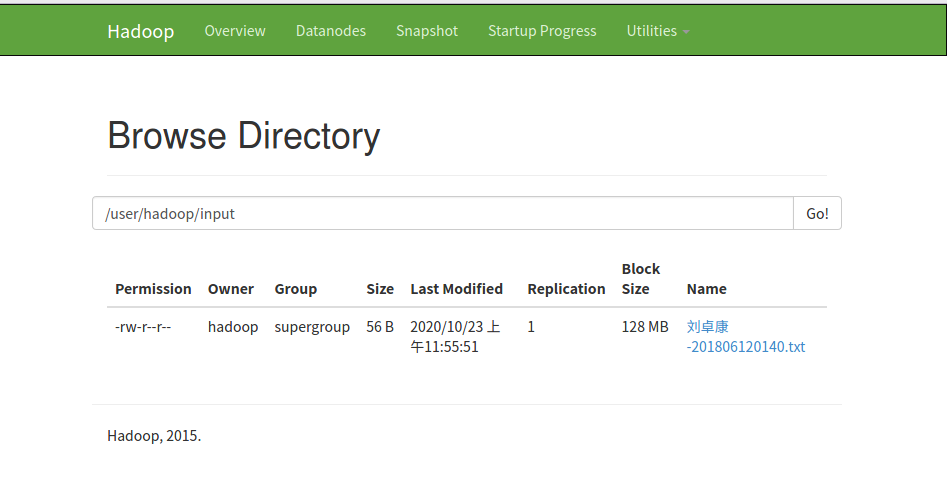Open the Startup Progress page

tap(542, 31)
